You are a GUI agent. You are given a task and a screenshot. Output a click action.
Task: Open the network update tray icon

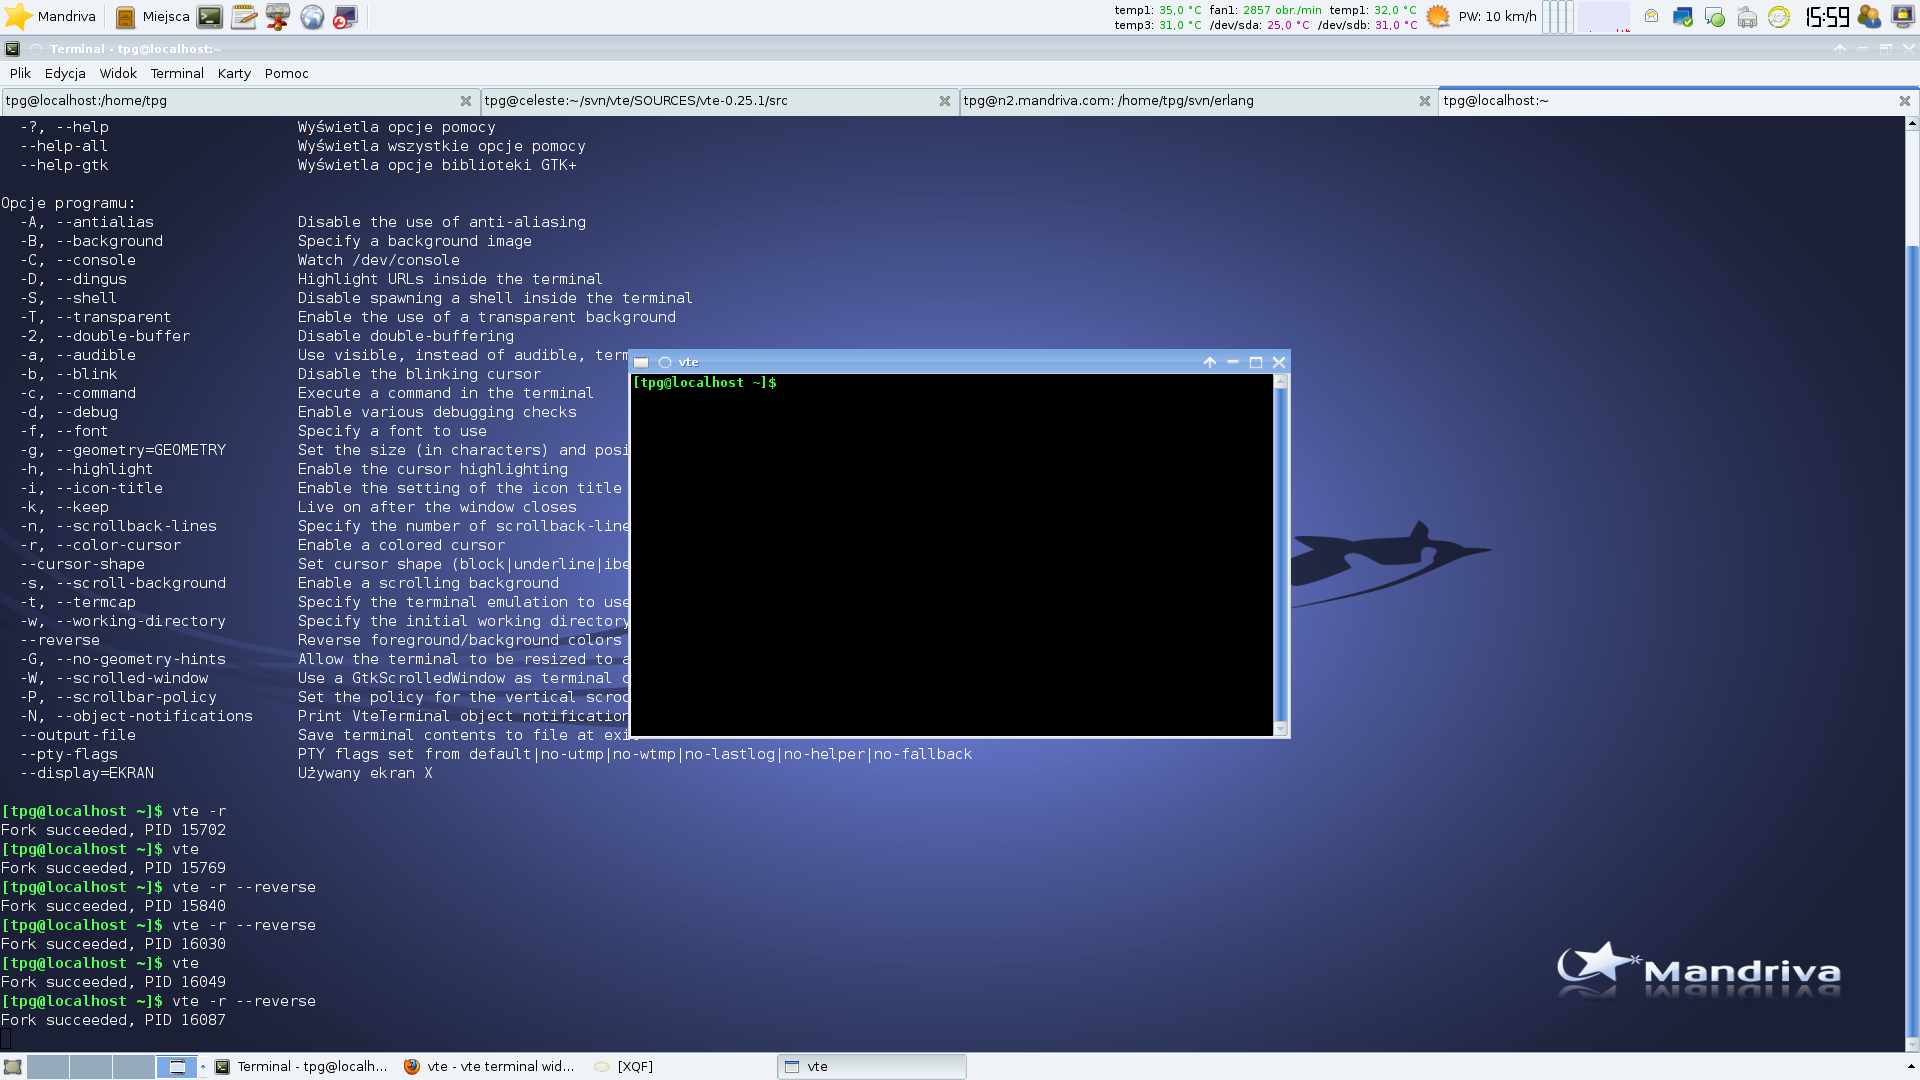[1683, 17]
